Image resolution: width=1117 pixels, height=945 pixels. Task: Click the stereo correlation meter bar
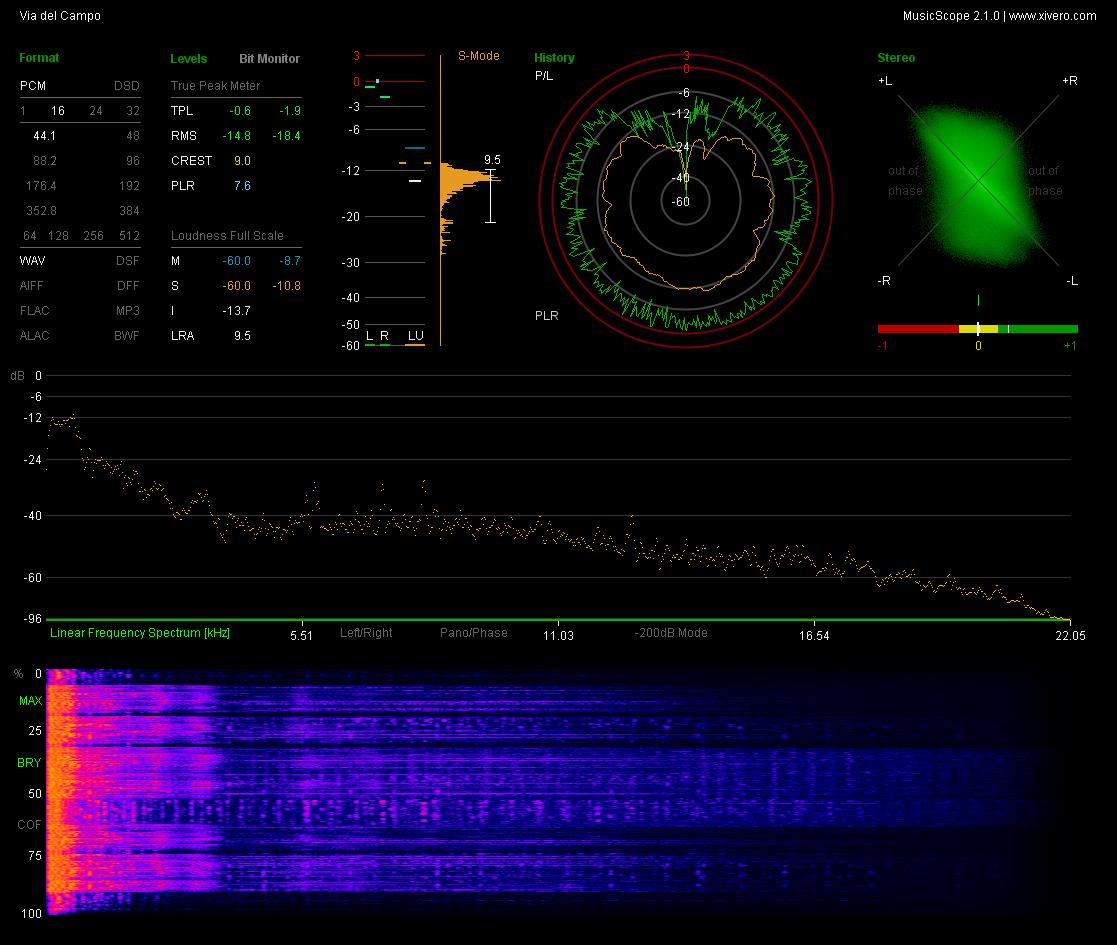977,328
